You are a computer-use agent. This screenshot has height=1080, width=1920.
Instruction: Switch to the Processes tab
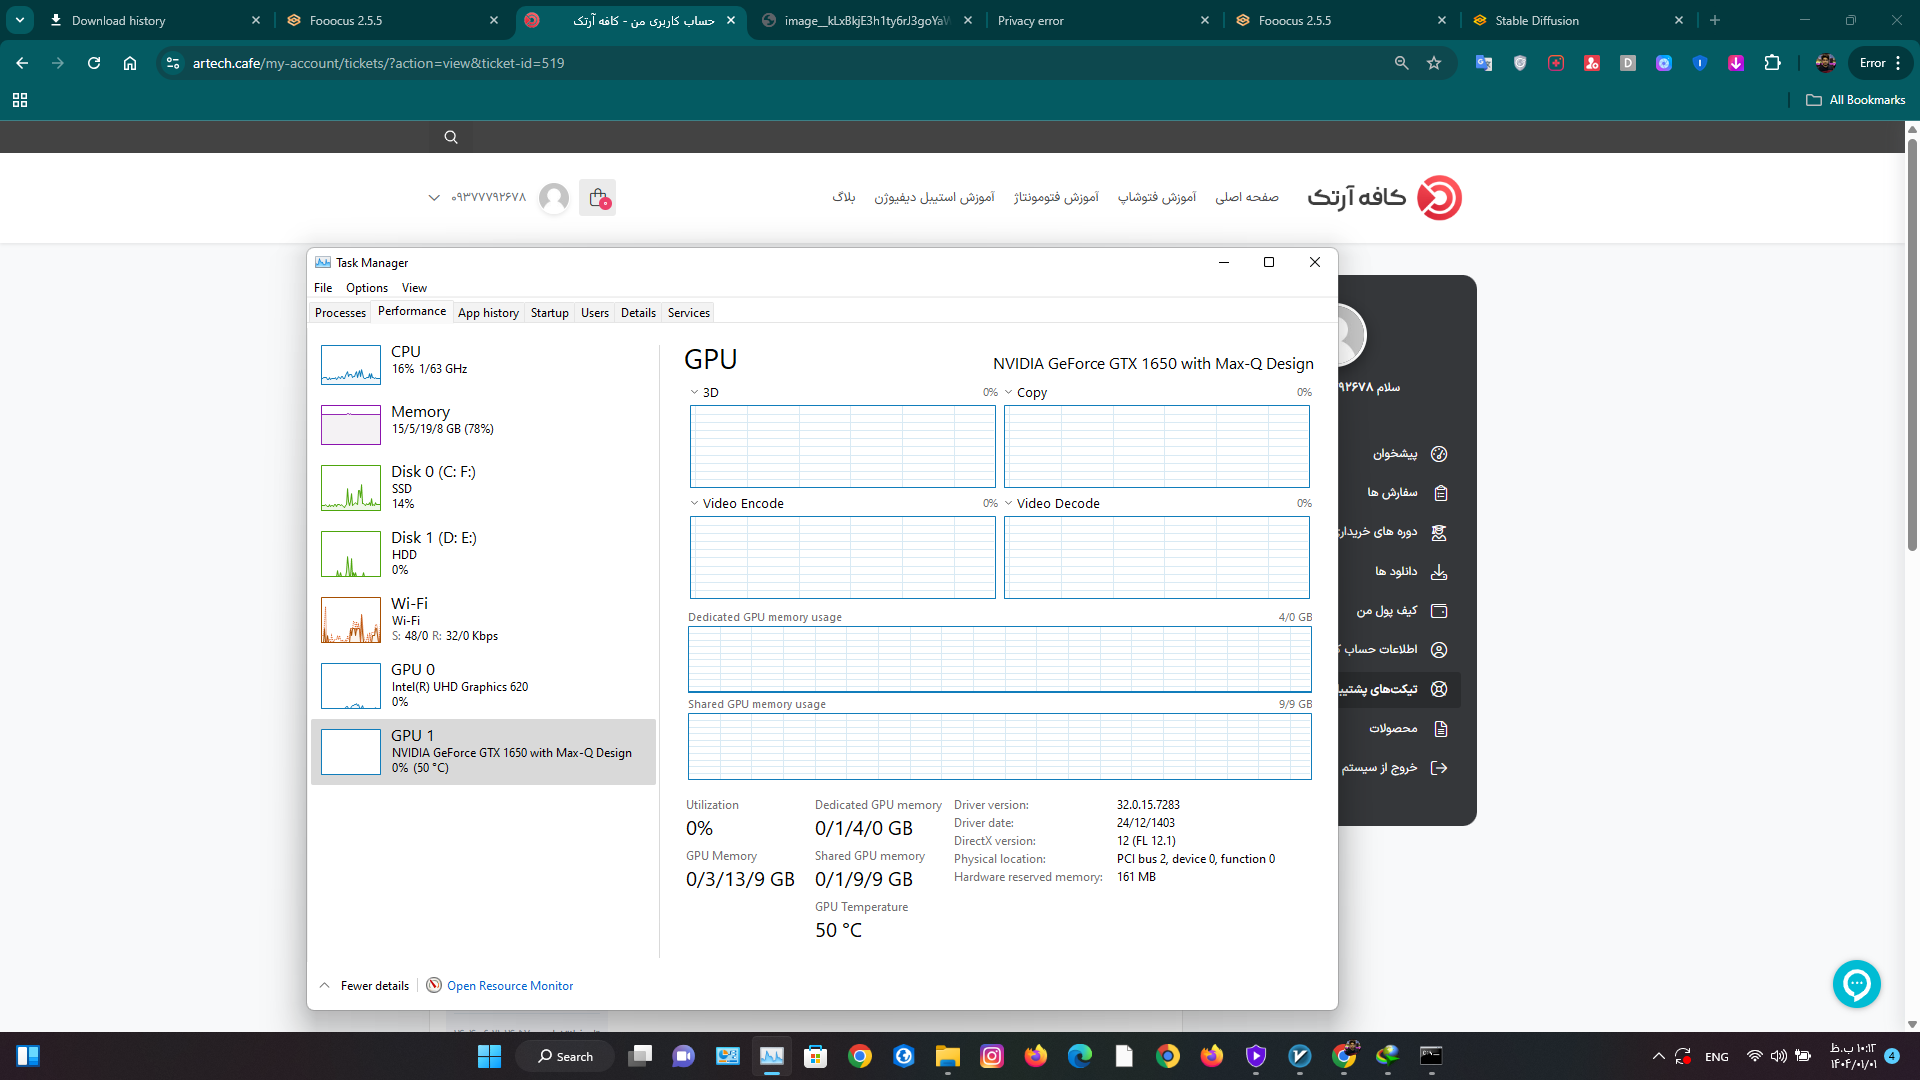340,313
